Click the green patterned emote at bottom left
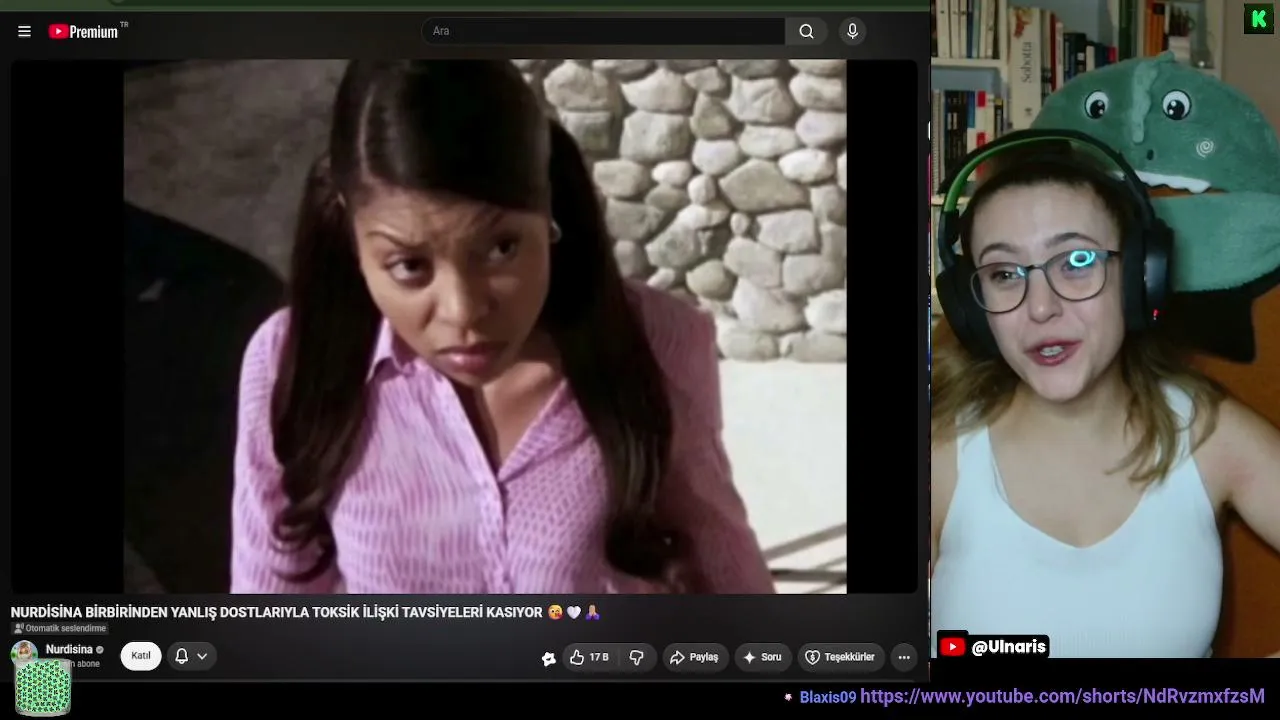This screenshot has width=1280, height=720. (43, 688)
